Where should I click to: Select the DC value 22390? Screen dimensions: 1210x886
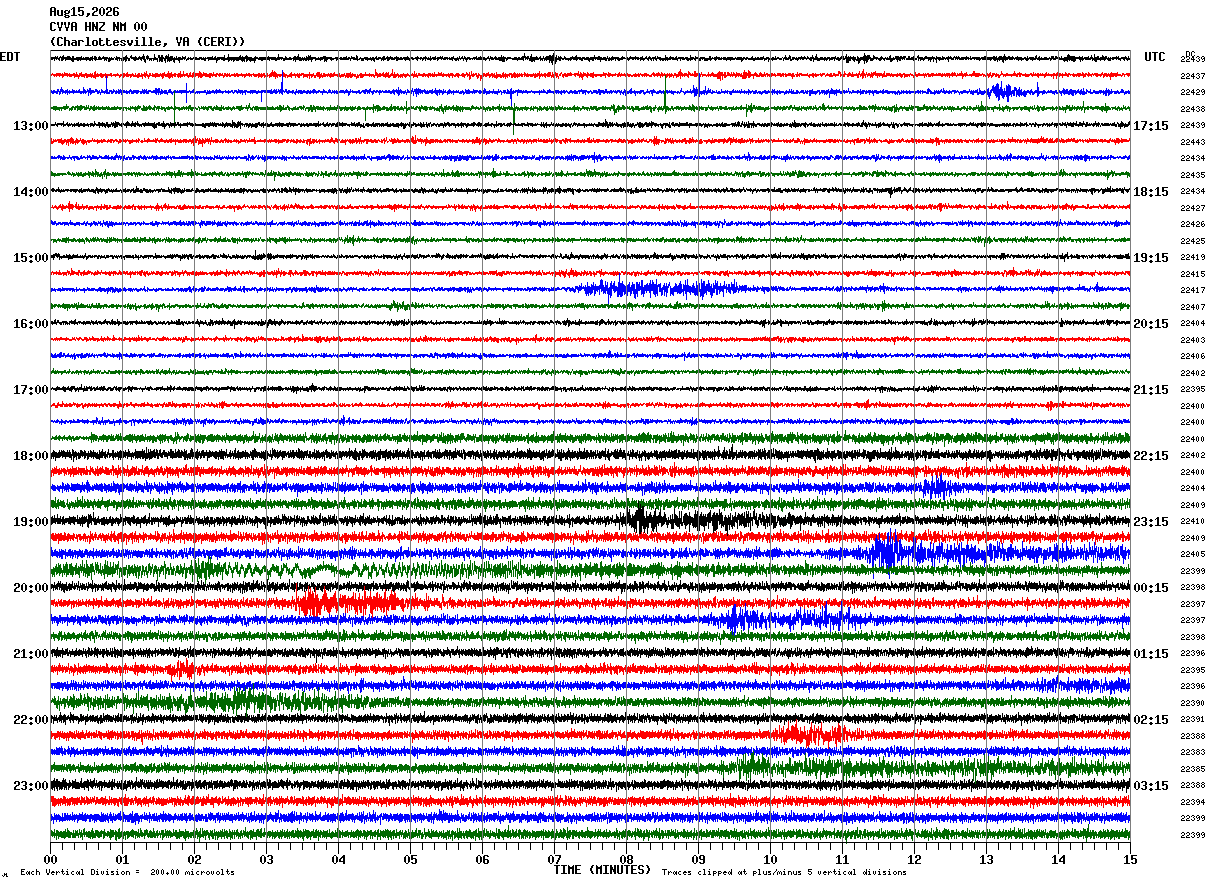1192,703
